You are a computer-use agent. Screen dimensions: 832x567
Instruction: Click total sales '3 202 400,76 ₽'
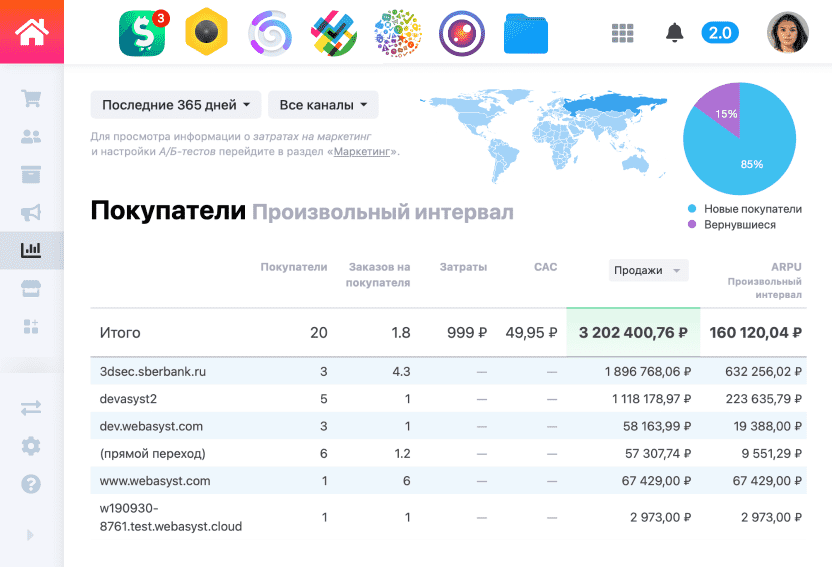[x=633, y=333]
